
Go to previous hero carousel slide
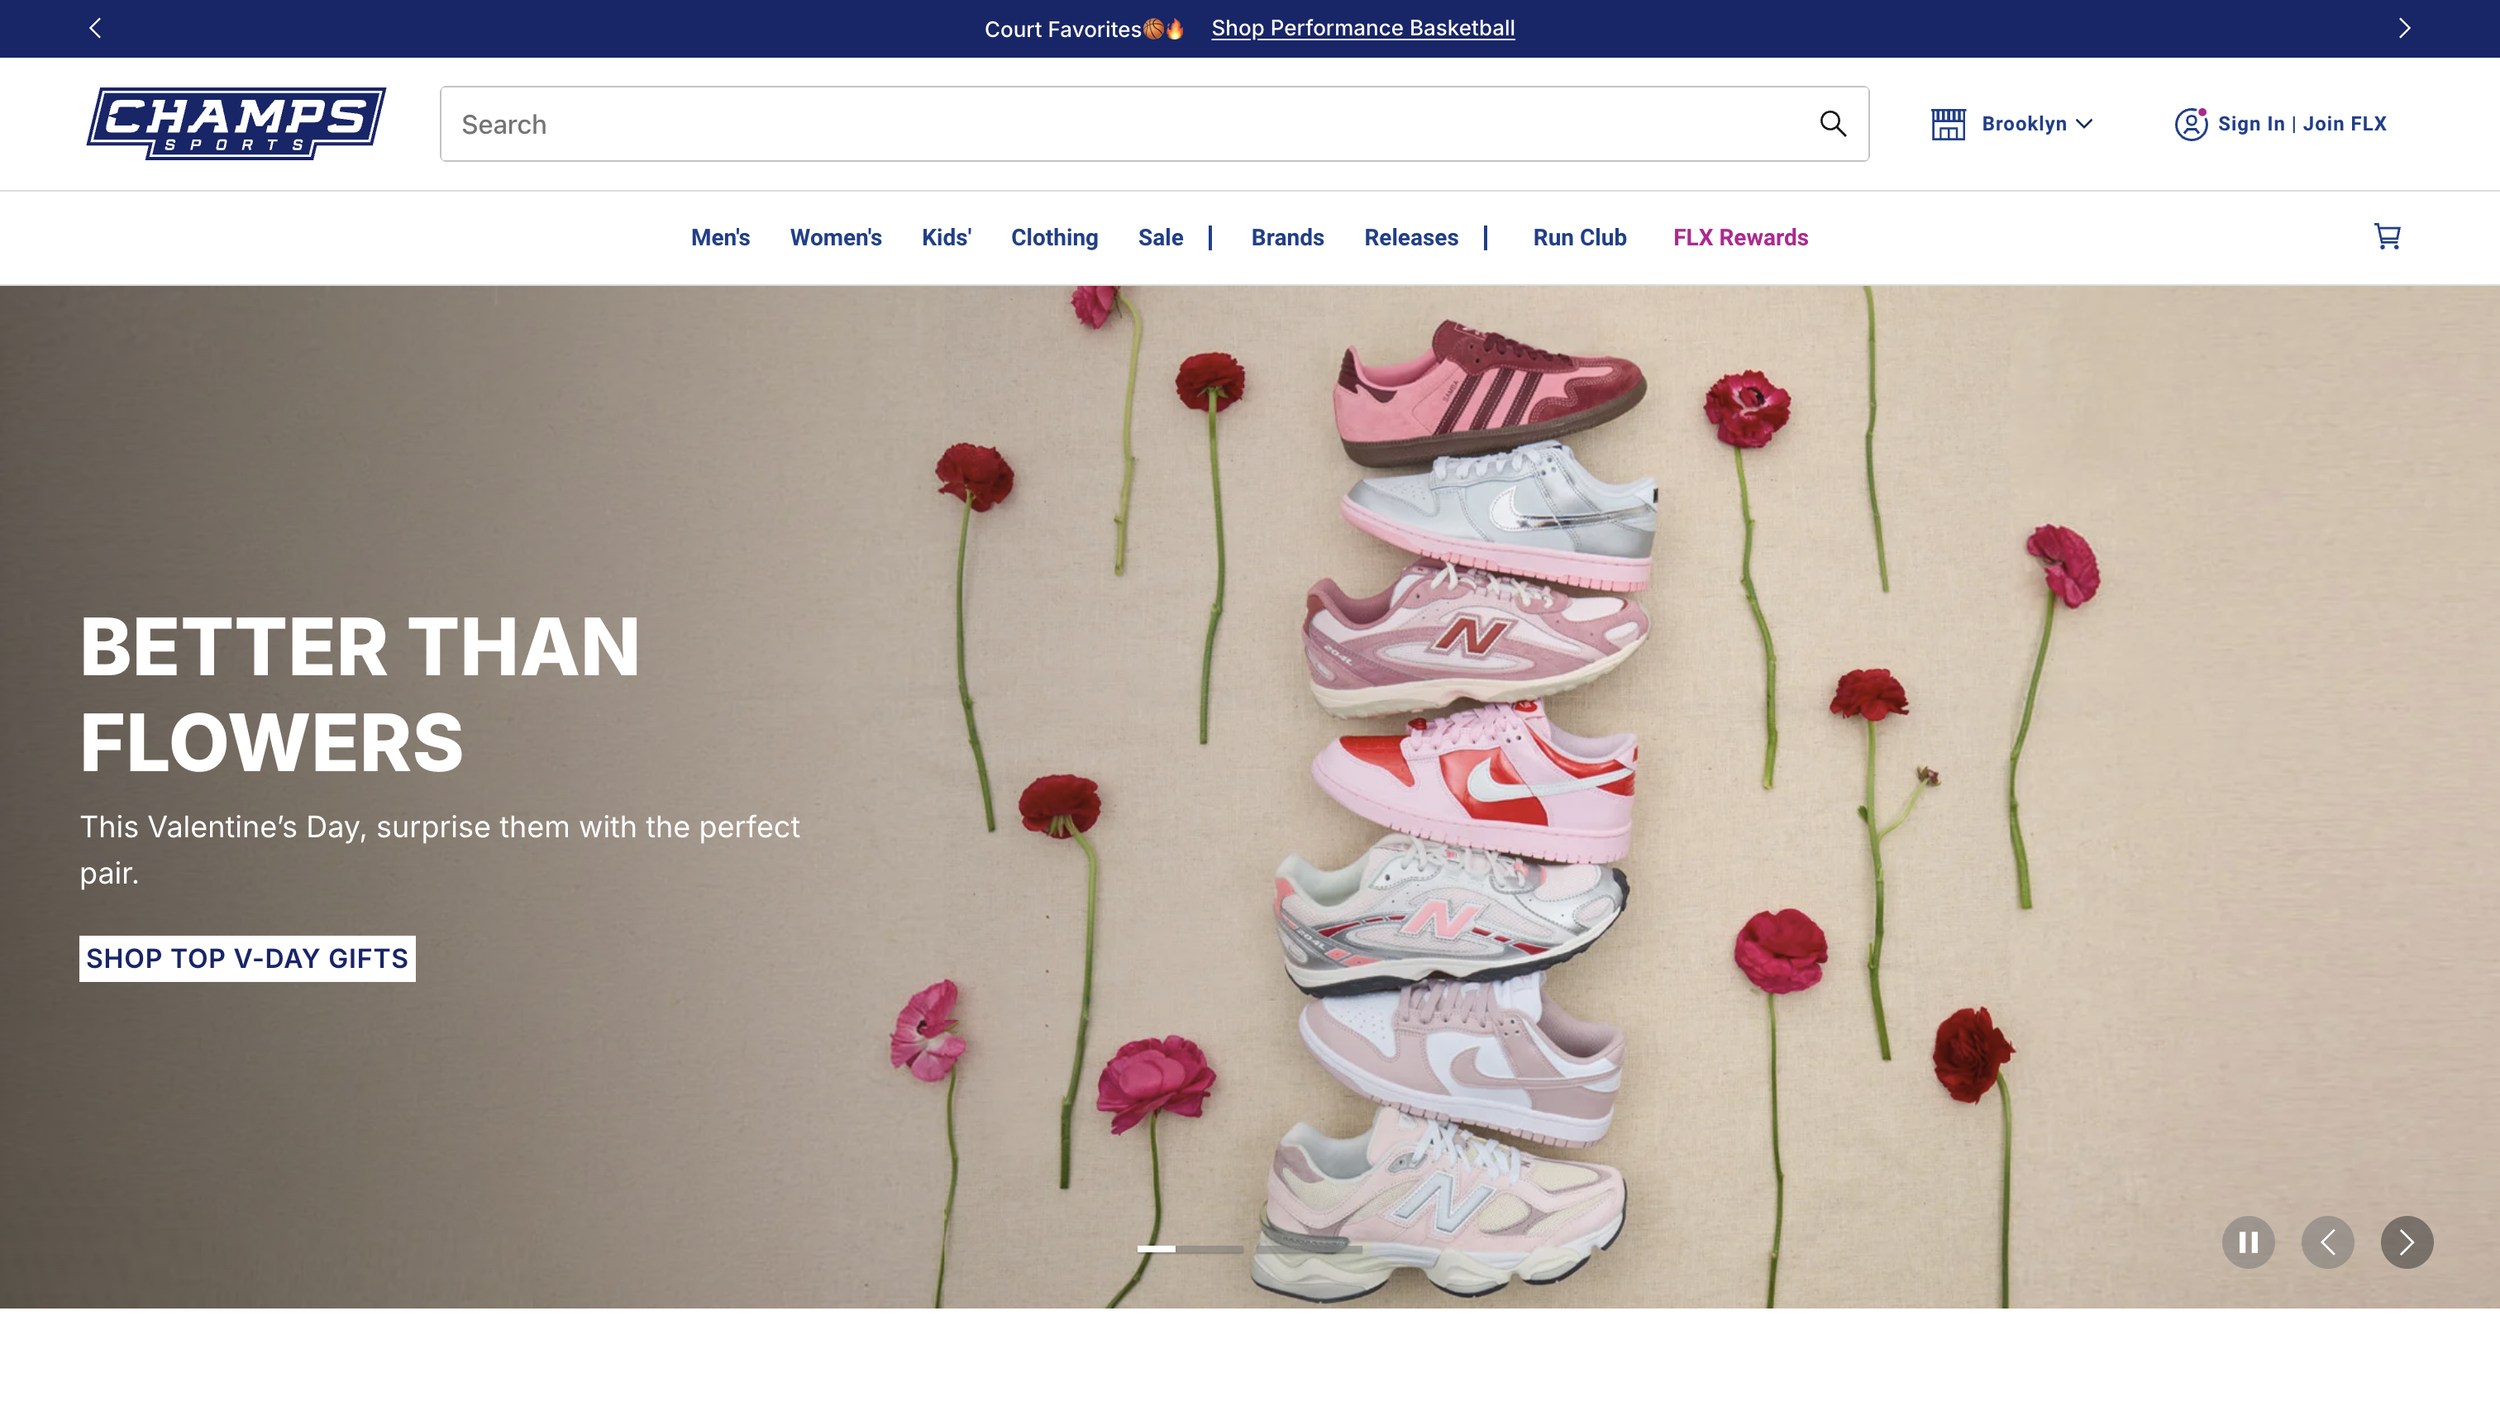(2327, 1242)
